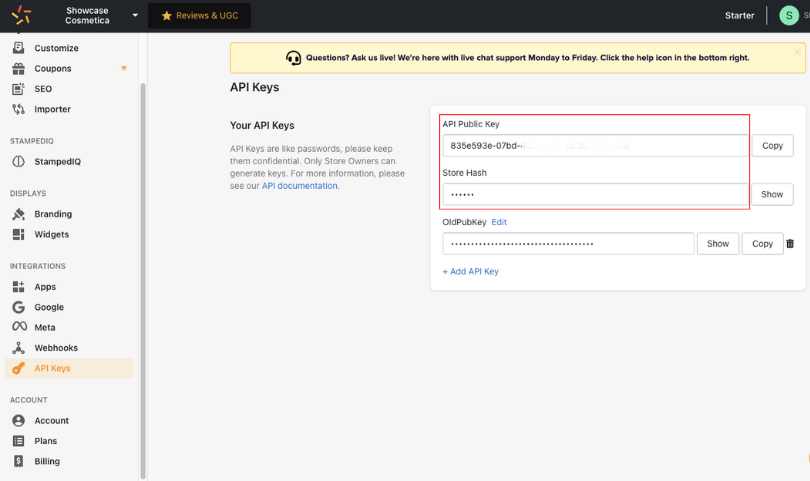Show the Store Hash value
The image size is (810, 481).
coord(772,194)
